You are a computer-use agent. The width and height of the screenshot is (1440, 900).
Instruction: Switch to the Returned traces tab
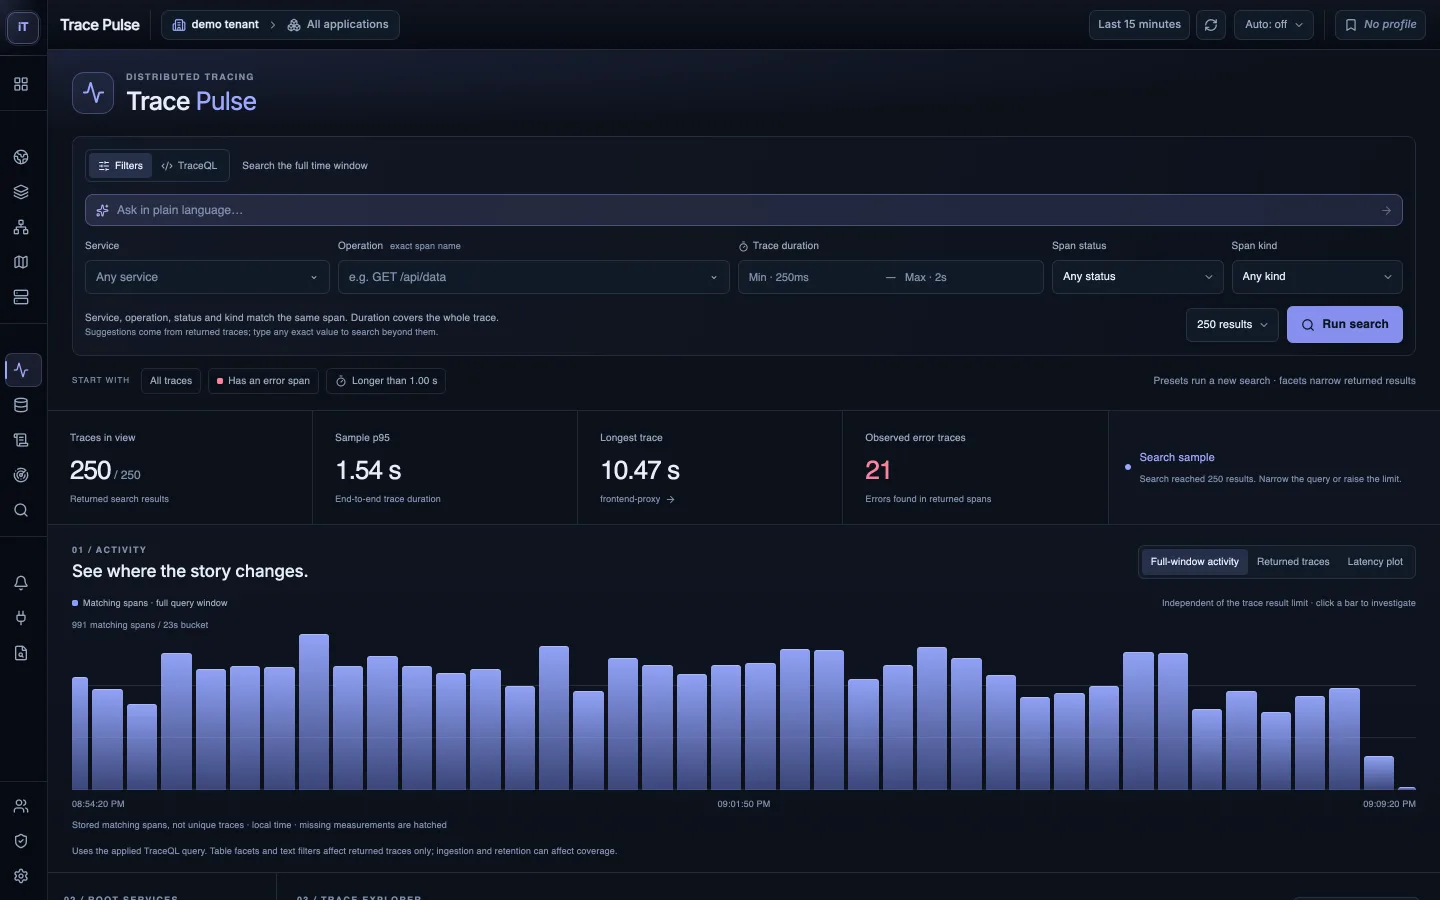pyautogui.click(x=1293, y=562)
